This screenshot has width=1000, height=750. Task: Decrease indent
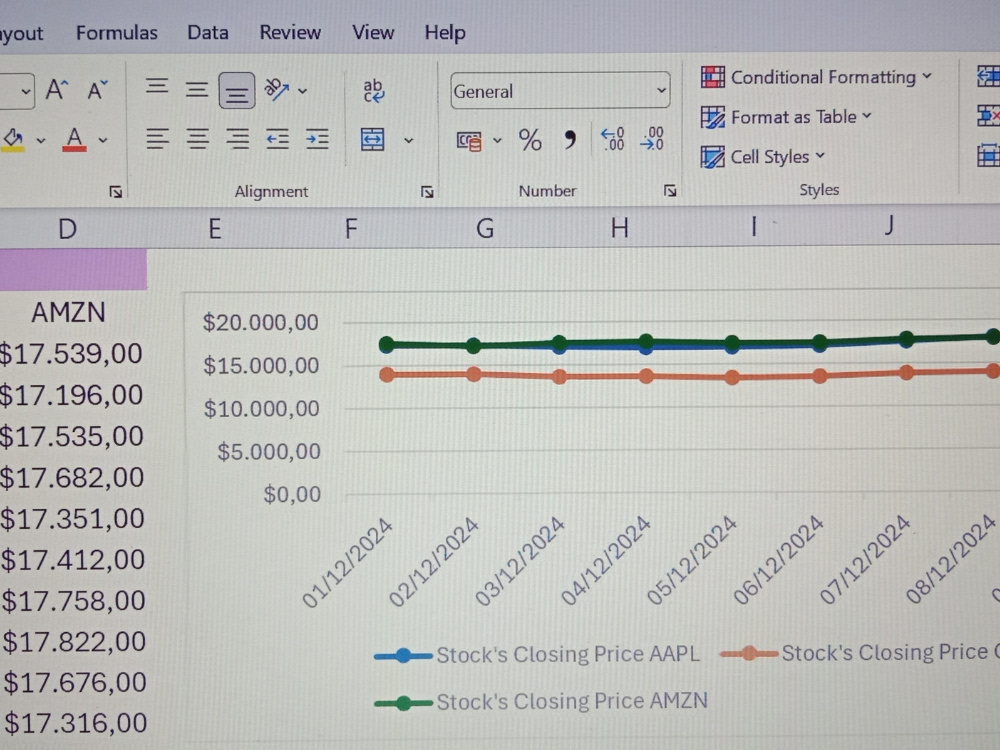(277, 138)
